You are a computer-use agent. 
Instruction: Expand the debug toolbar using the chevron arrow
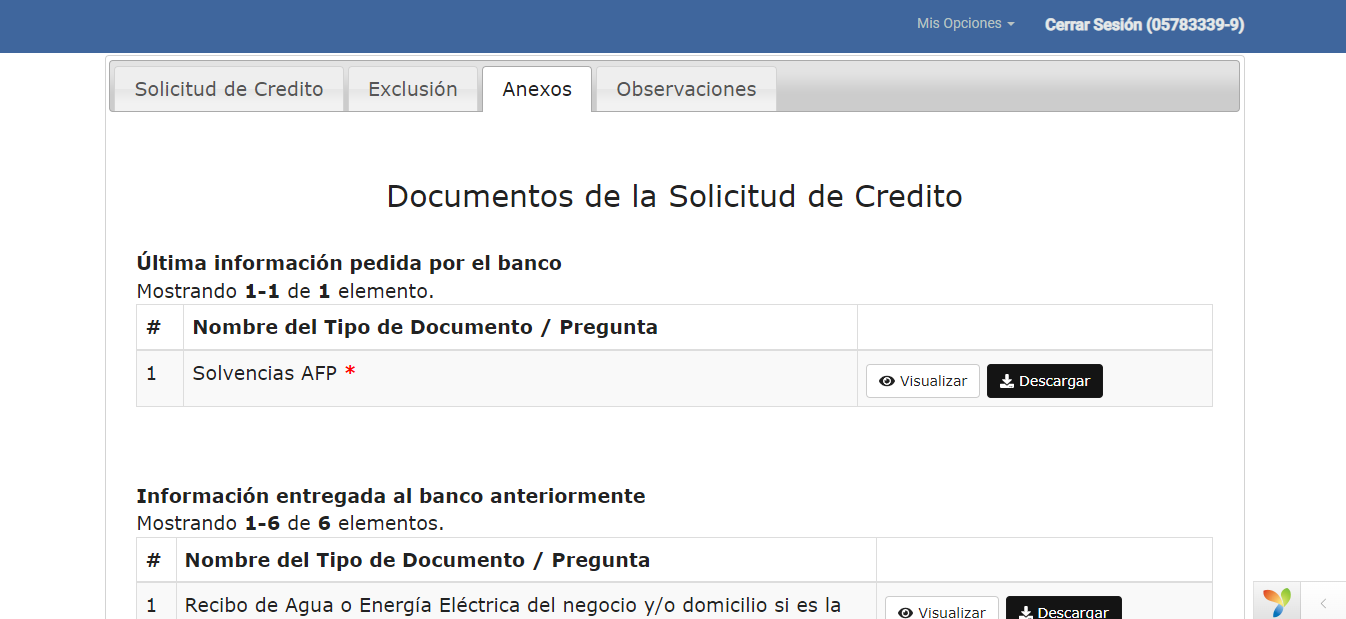tap(1323, 603)
